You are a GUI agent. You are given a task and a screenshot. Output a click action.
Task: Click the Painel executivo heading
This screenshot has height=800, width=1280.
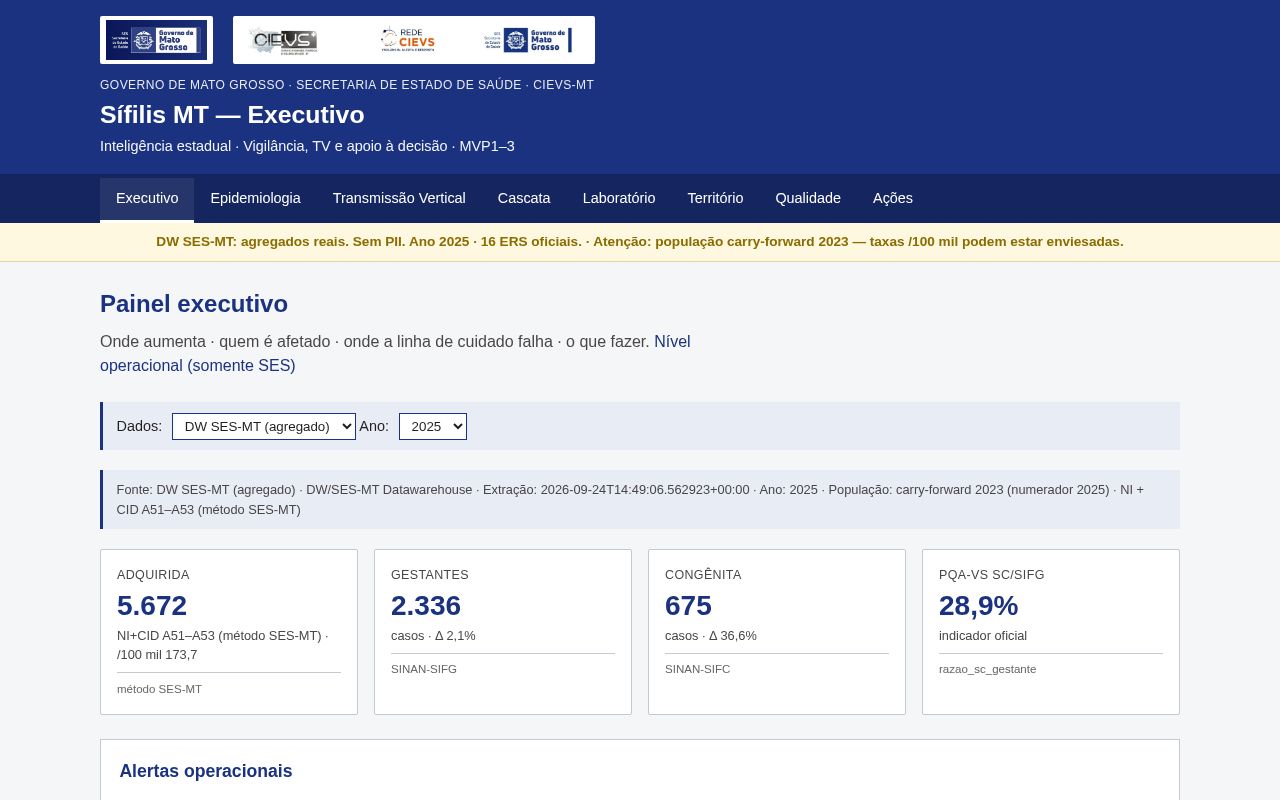tap(194, 304)
